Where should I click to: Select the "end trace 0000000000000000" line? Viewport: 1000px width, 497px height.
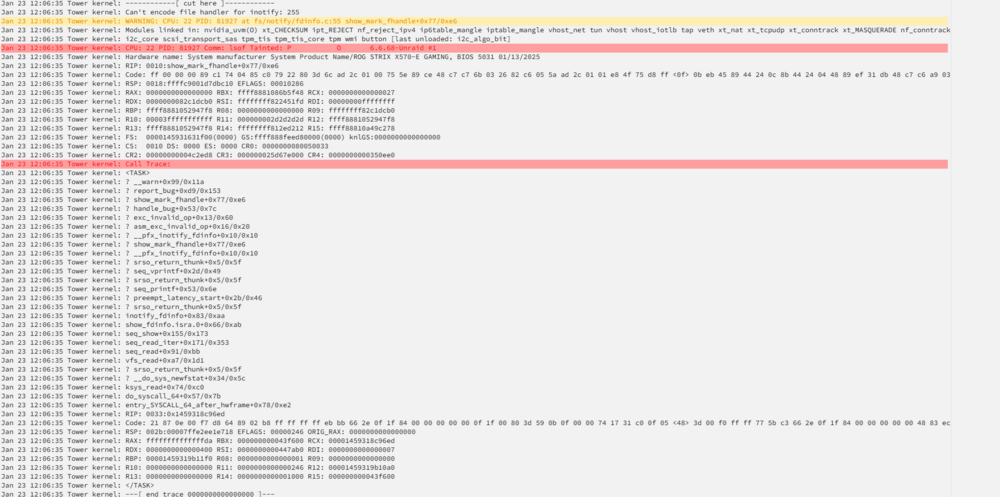click(x=137, y=494)
